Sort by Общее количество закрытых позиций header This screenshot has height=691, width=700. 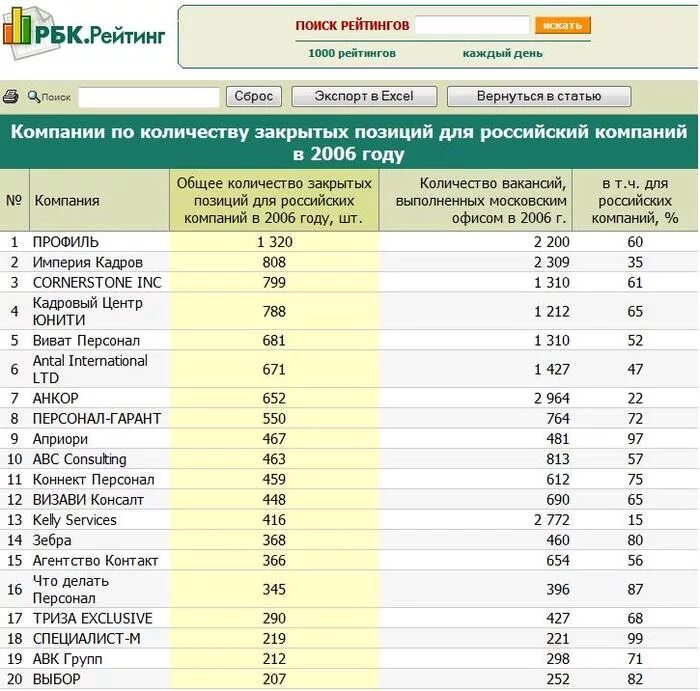274,200
